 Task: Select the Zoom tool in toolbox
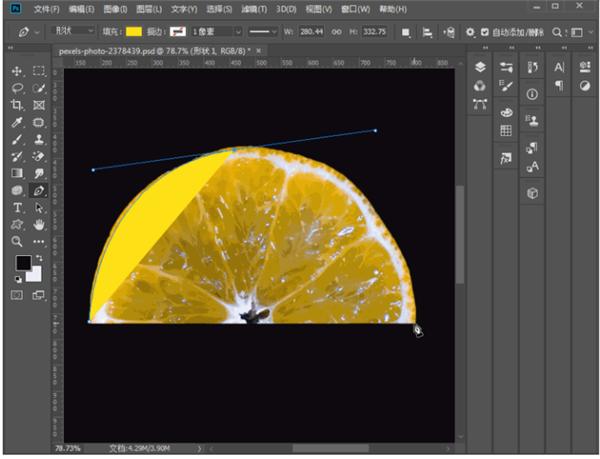[x=16, y=241]
